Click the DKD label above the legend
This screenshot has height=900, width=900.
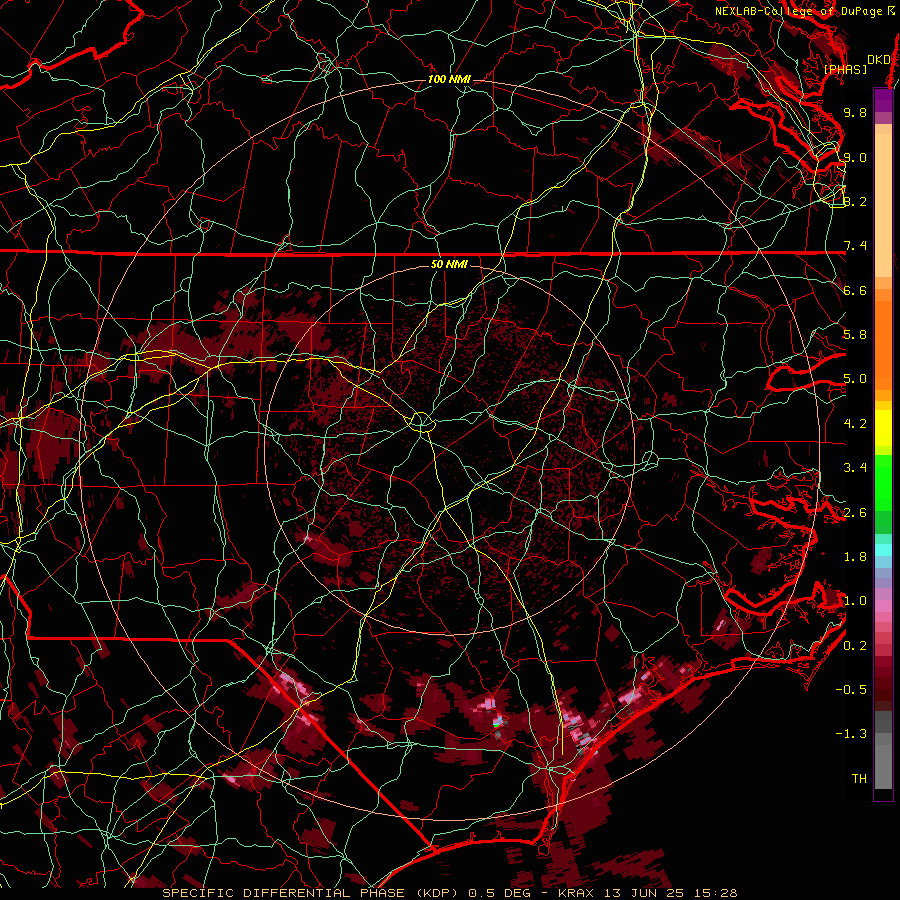[x=878, y=59]
